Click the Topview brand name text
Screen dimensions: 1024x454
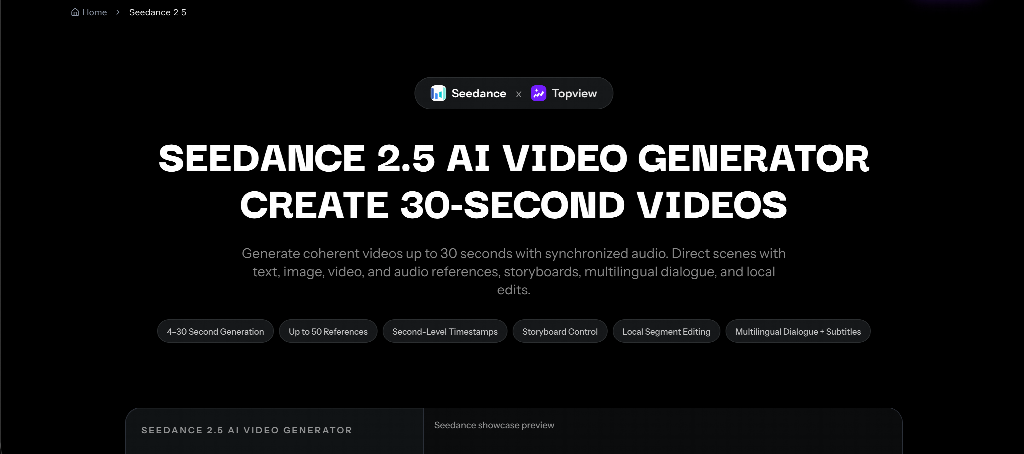point(574,93)
